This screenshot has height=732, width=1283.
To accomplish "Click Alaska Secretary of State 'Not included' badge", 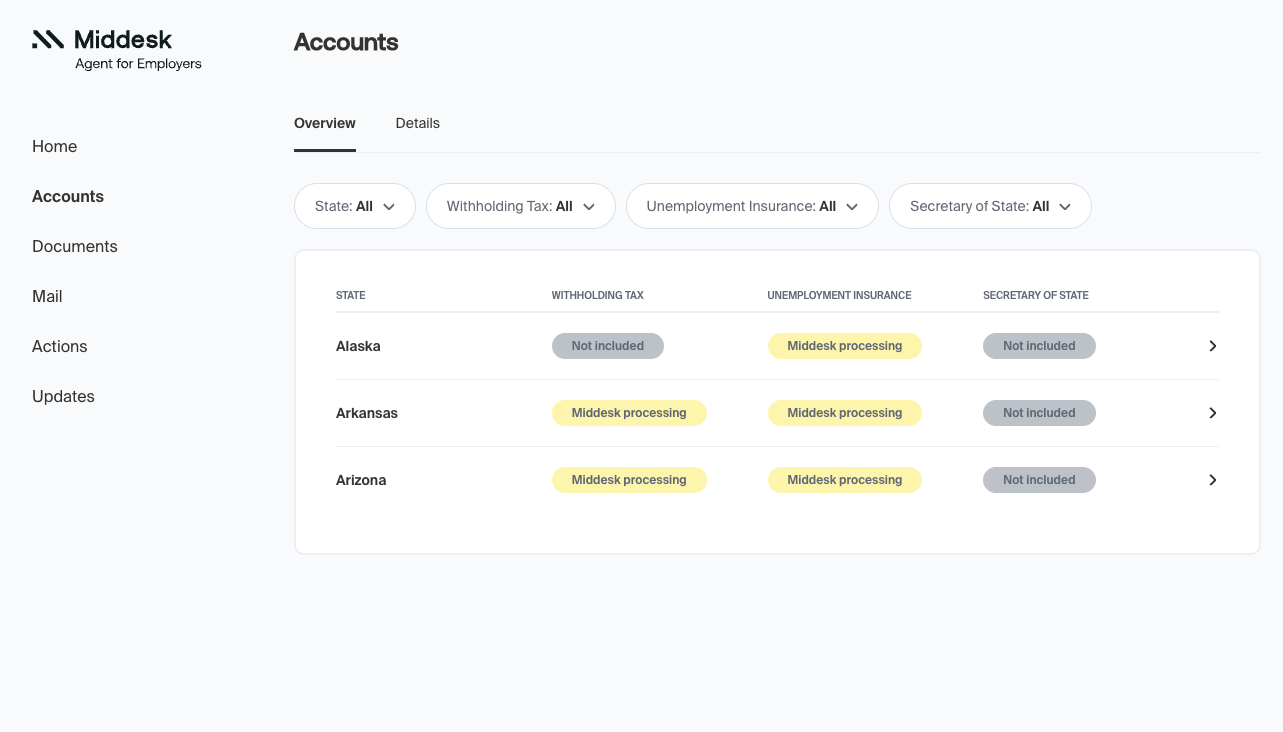I will 1039,346.
